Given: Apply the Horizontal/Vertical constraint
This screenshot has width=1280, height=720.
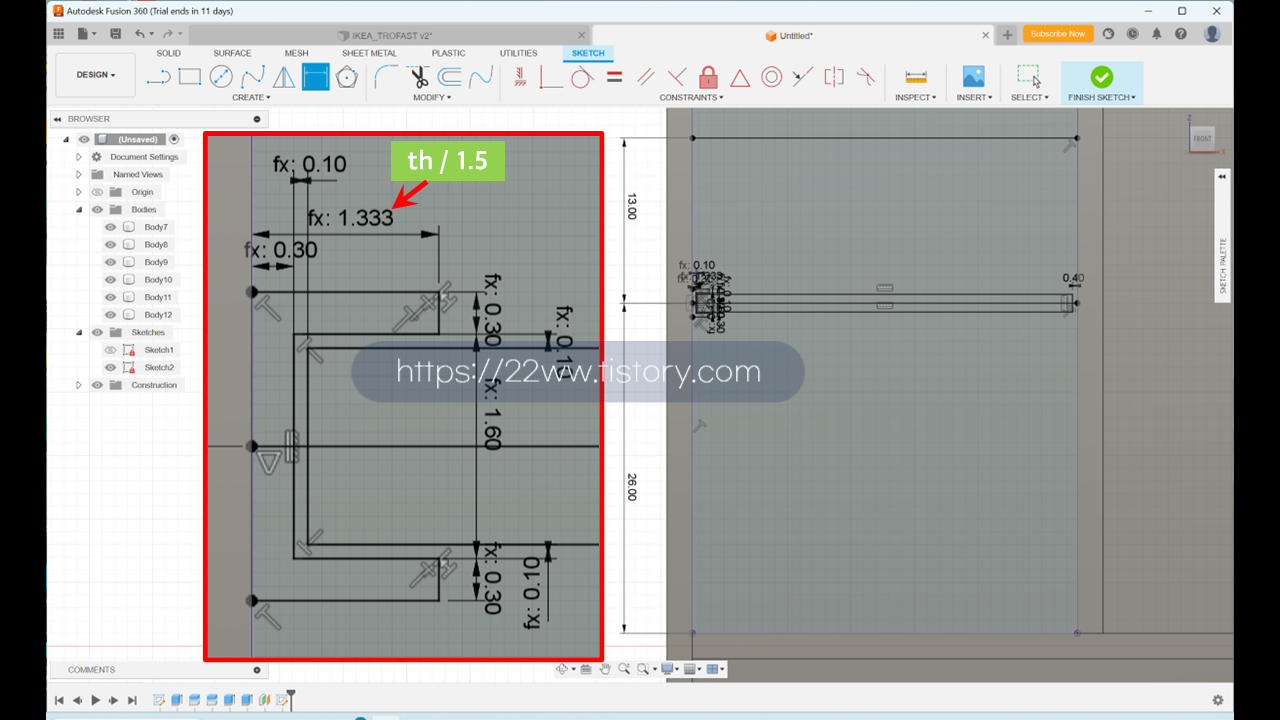Looking at the screenshot, I should tap(519, 77).
